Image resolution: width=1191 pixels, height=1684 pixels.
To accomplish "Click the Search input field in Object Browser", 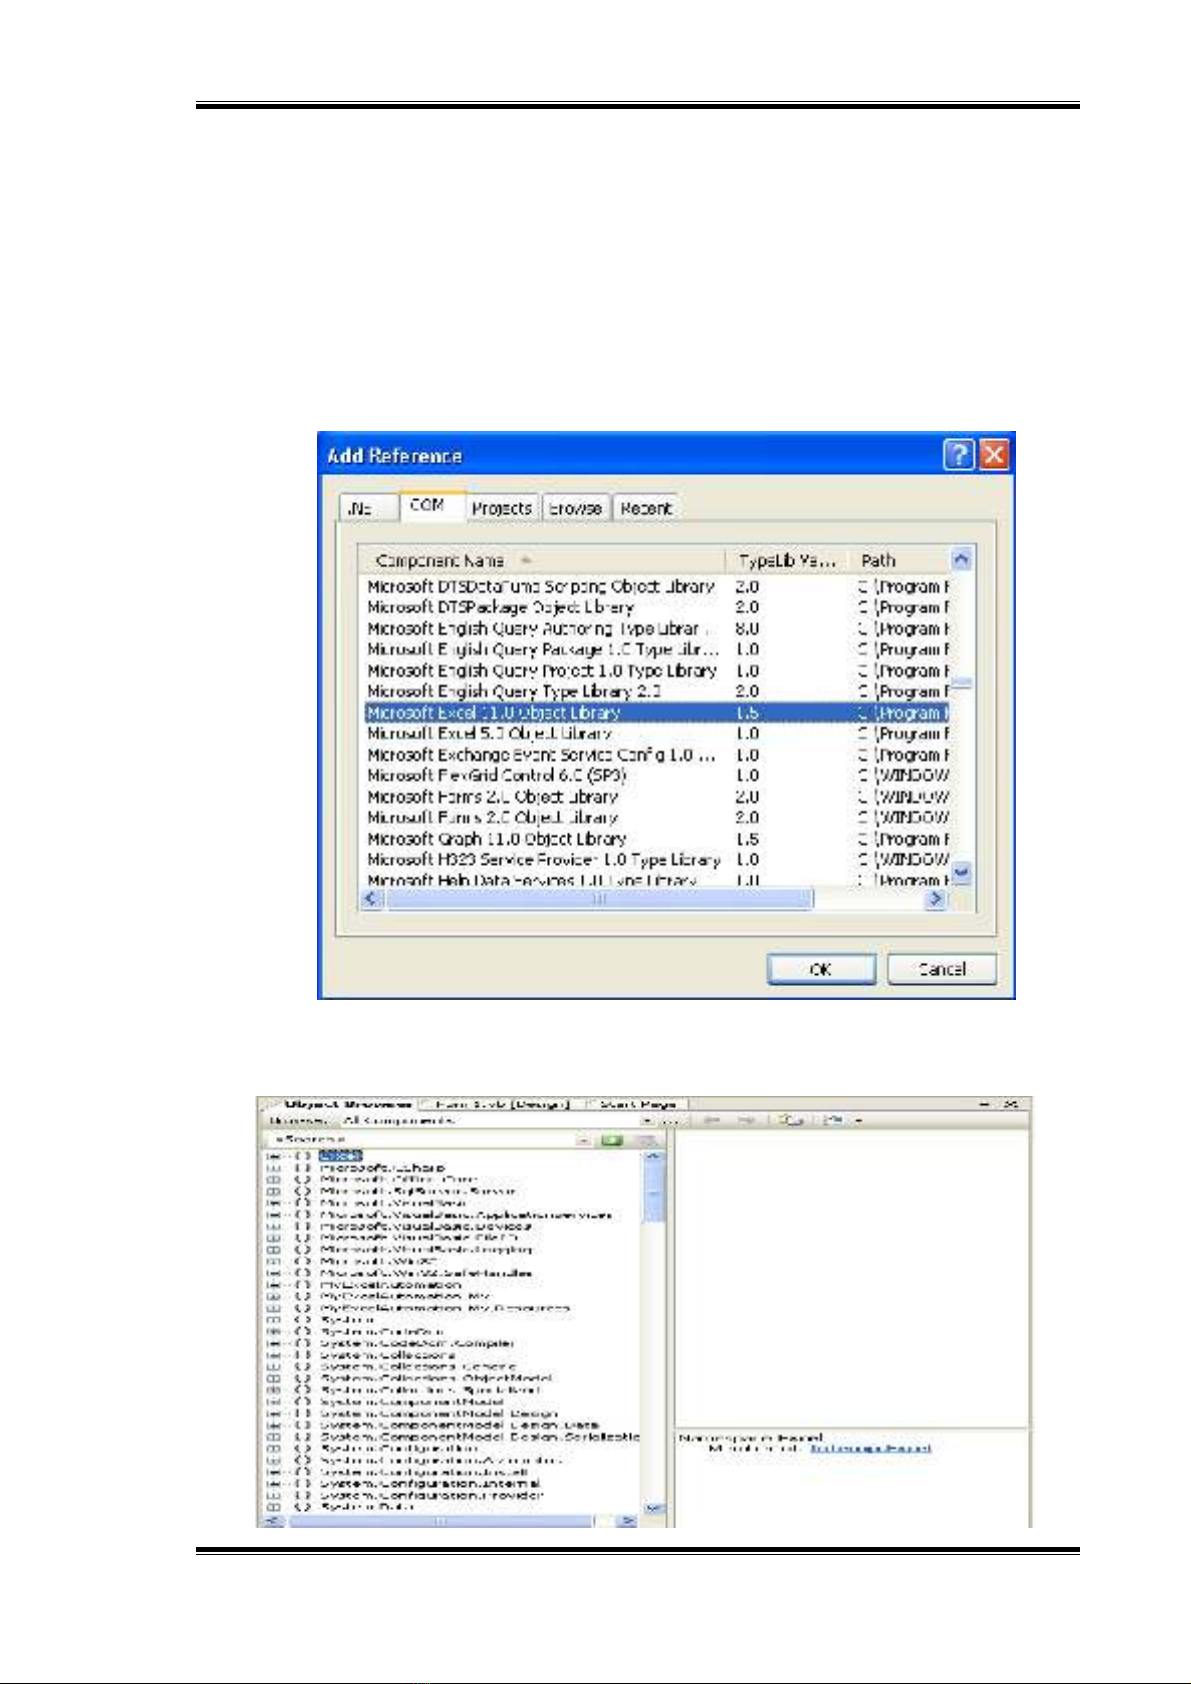I will coord(420,1140).
